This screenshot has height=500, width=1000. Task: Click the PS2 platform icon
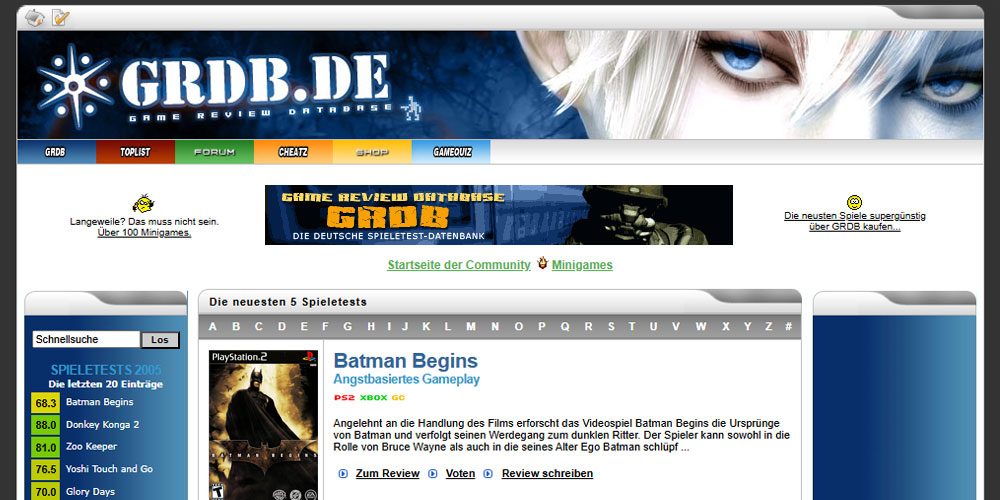click(x=344, y=398)
